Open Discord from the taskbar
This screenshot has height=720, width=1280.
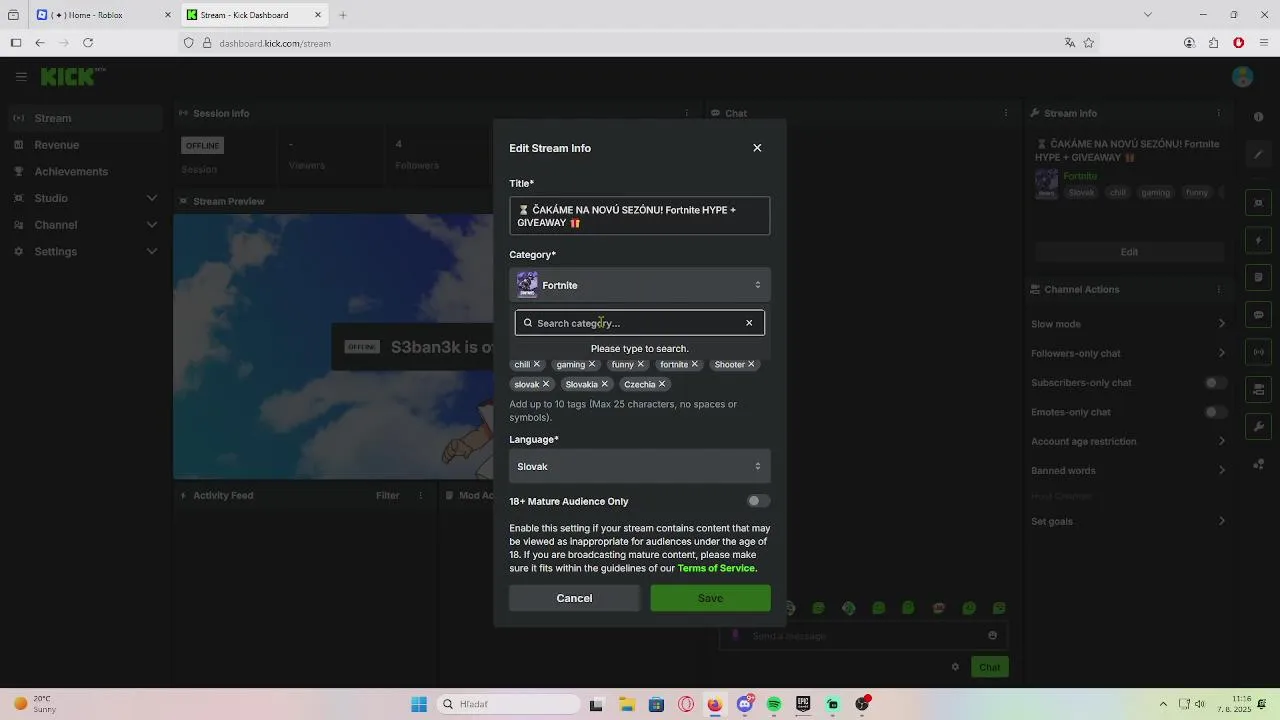coord(744,704)
